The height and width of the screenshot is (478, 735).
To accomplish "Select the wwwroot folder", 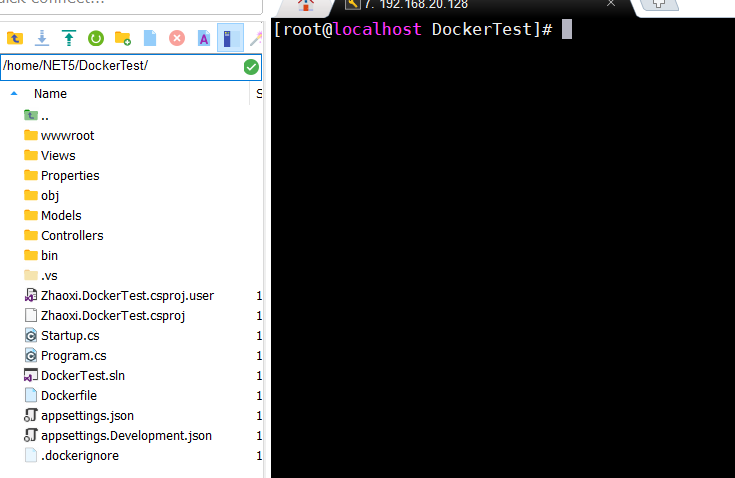I will pos(67,135).
